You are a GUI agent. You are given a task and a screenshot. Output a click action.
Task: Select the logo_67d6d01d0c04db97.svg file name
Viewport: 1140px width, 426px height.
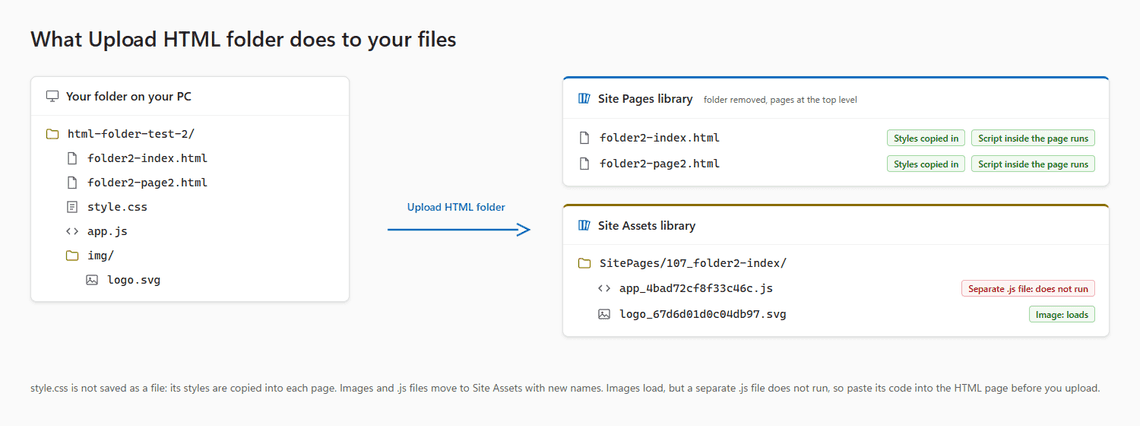pos(702,314)
